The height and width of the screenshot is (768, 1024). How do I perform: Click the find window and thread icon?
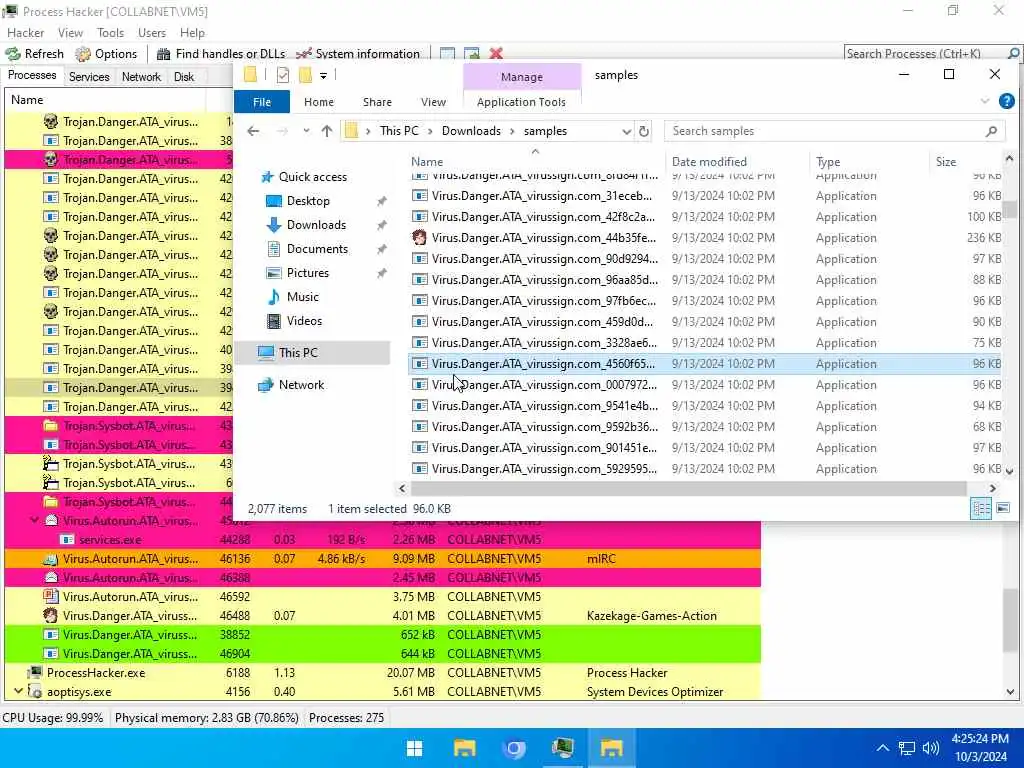tap(472, 54)
